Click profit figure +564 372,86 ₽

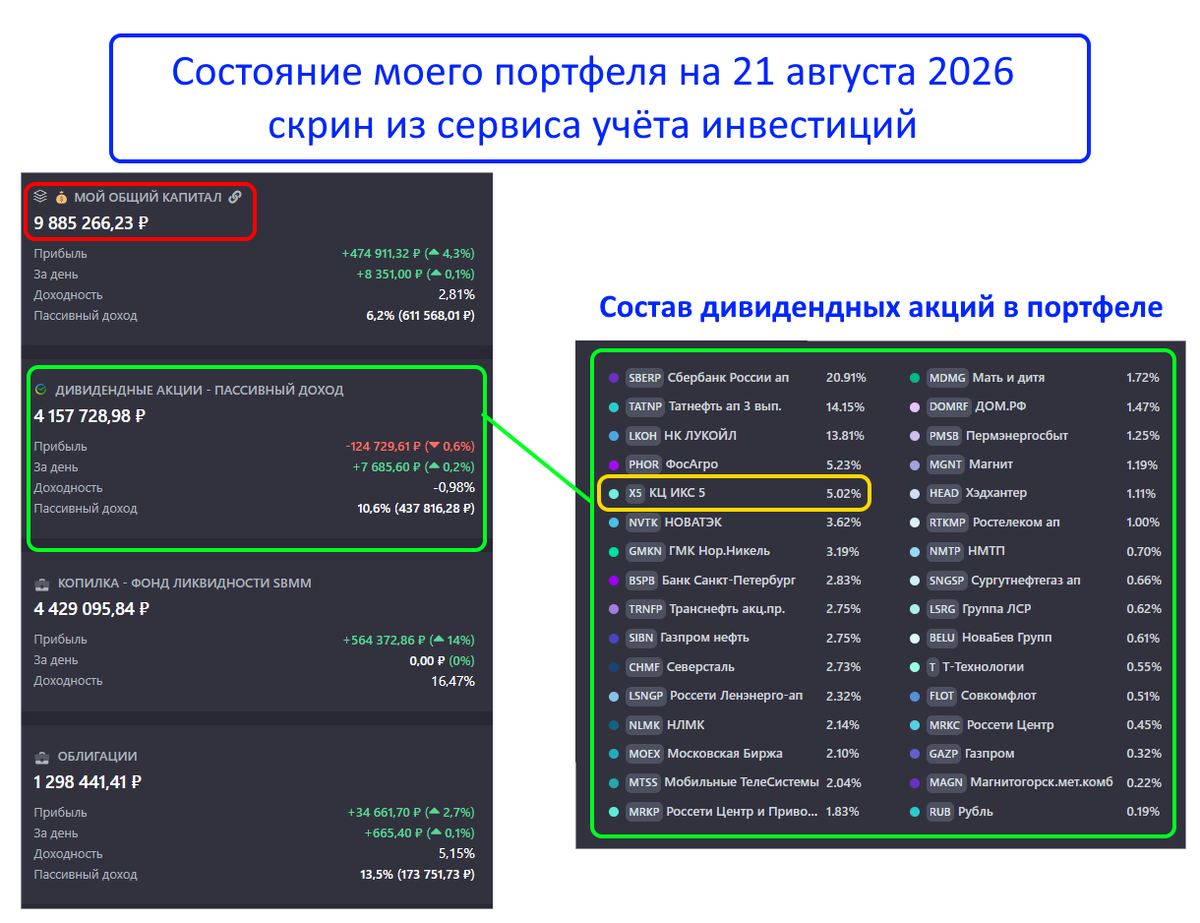click(x=385, y=640)
